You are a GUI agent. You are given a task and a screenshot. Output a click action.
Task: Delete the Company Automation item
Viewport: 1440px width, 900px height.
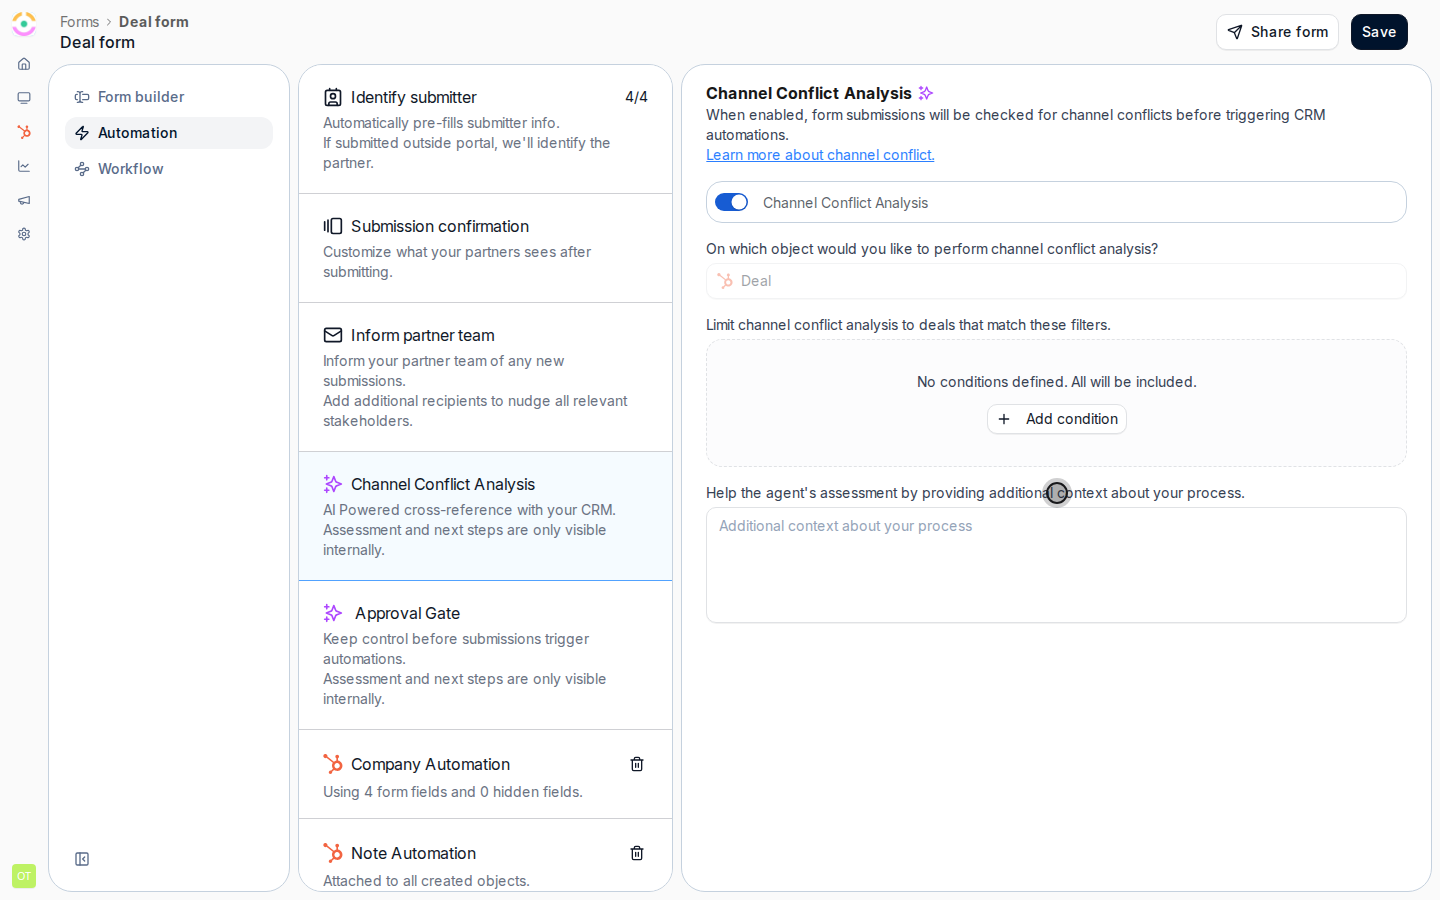point(637,764)
